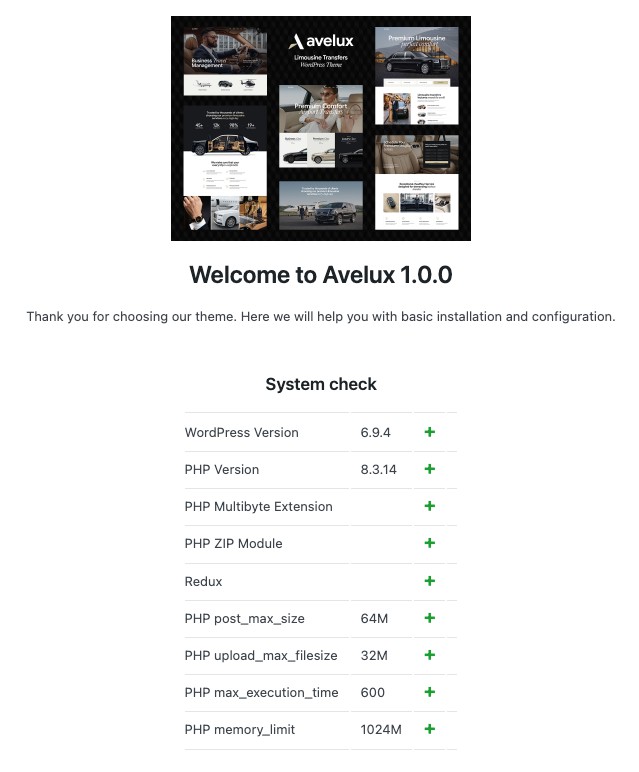Select the PHP Version value 8.3.14
639x772 pixels.
tap(379, 469)
